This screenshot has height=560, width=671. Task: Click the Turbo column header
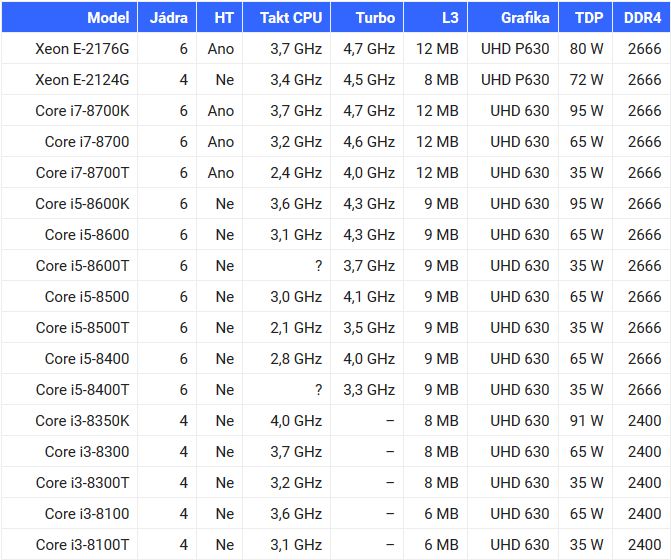(x=367, y=17)
